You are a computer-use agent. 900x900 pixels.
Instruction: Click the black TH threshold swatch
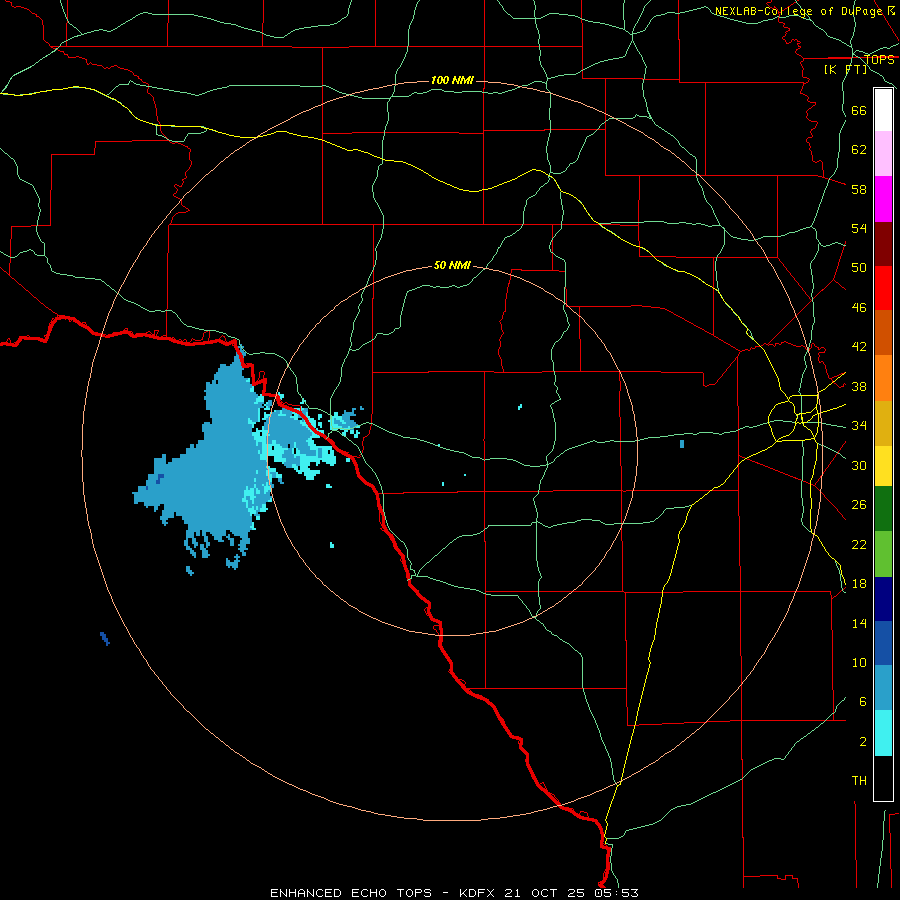tap(883, 778)
